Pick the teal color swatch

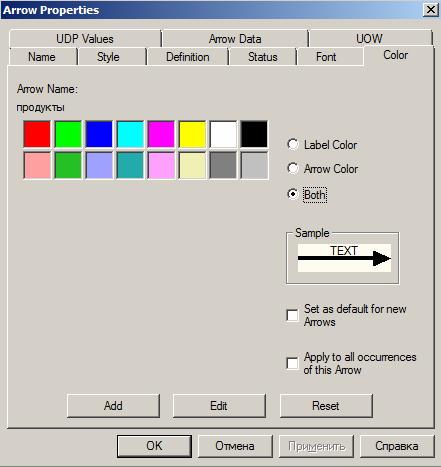click(x=130, y=165)
